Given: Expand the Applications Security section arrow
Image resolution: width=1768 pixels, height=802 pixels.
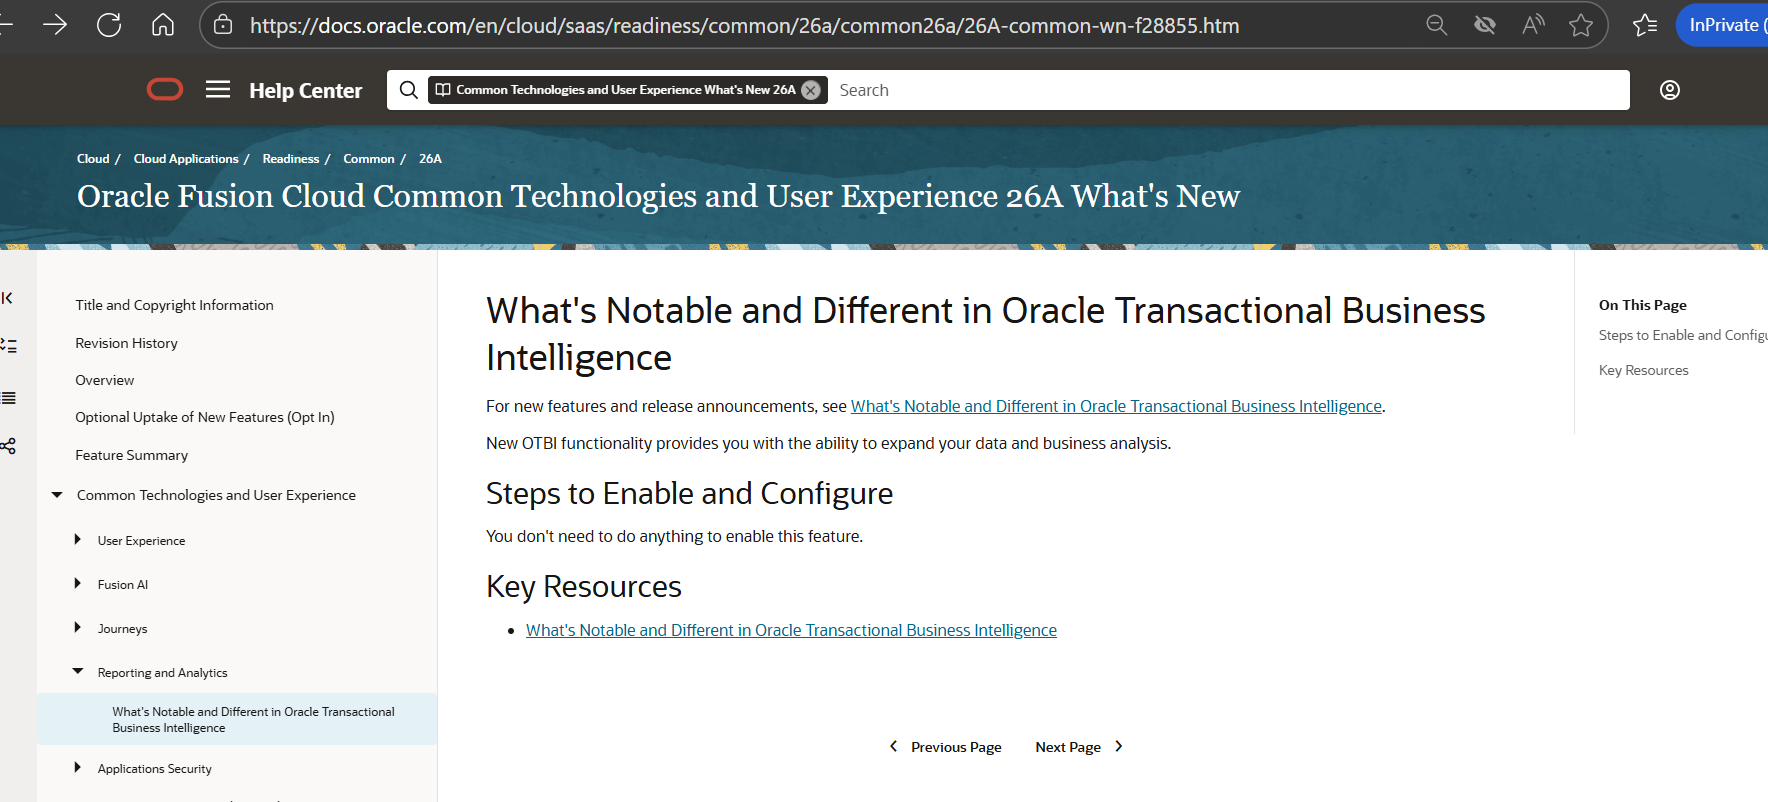Looking at the screenshot, I should tap(77, 768).
